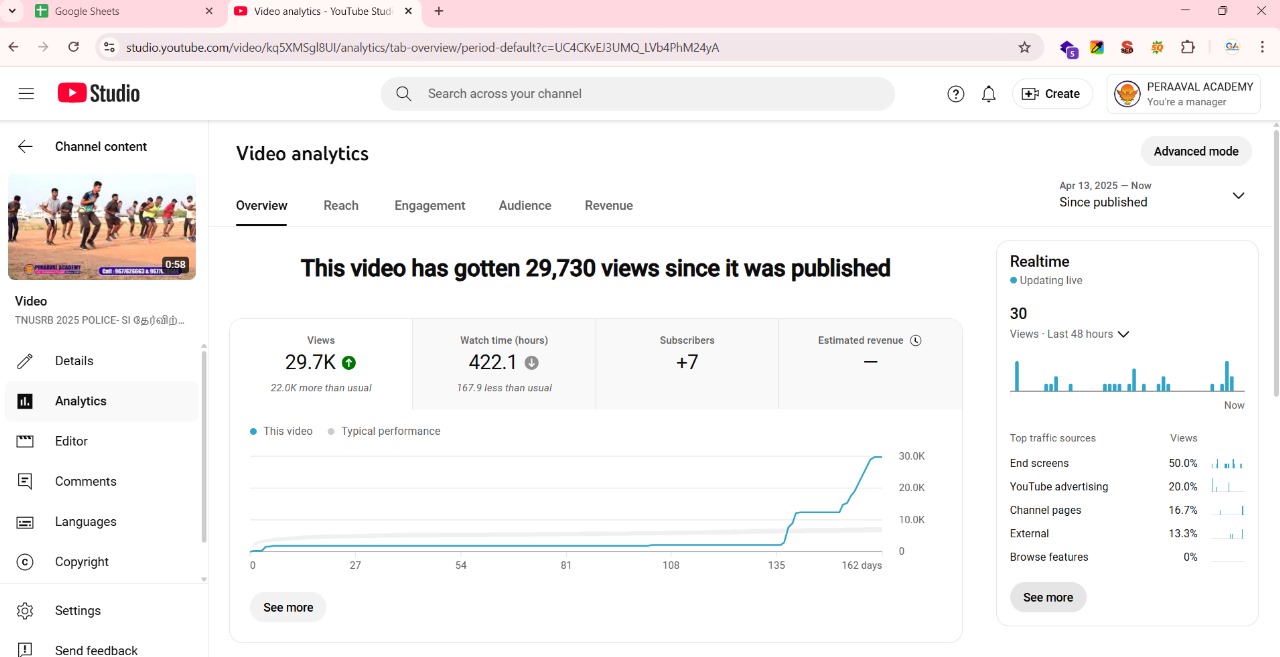
Task: Click the Details pencil icon in sidebar
Action: [25, 361]
